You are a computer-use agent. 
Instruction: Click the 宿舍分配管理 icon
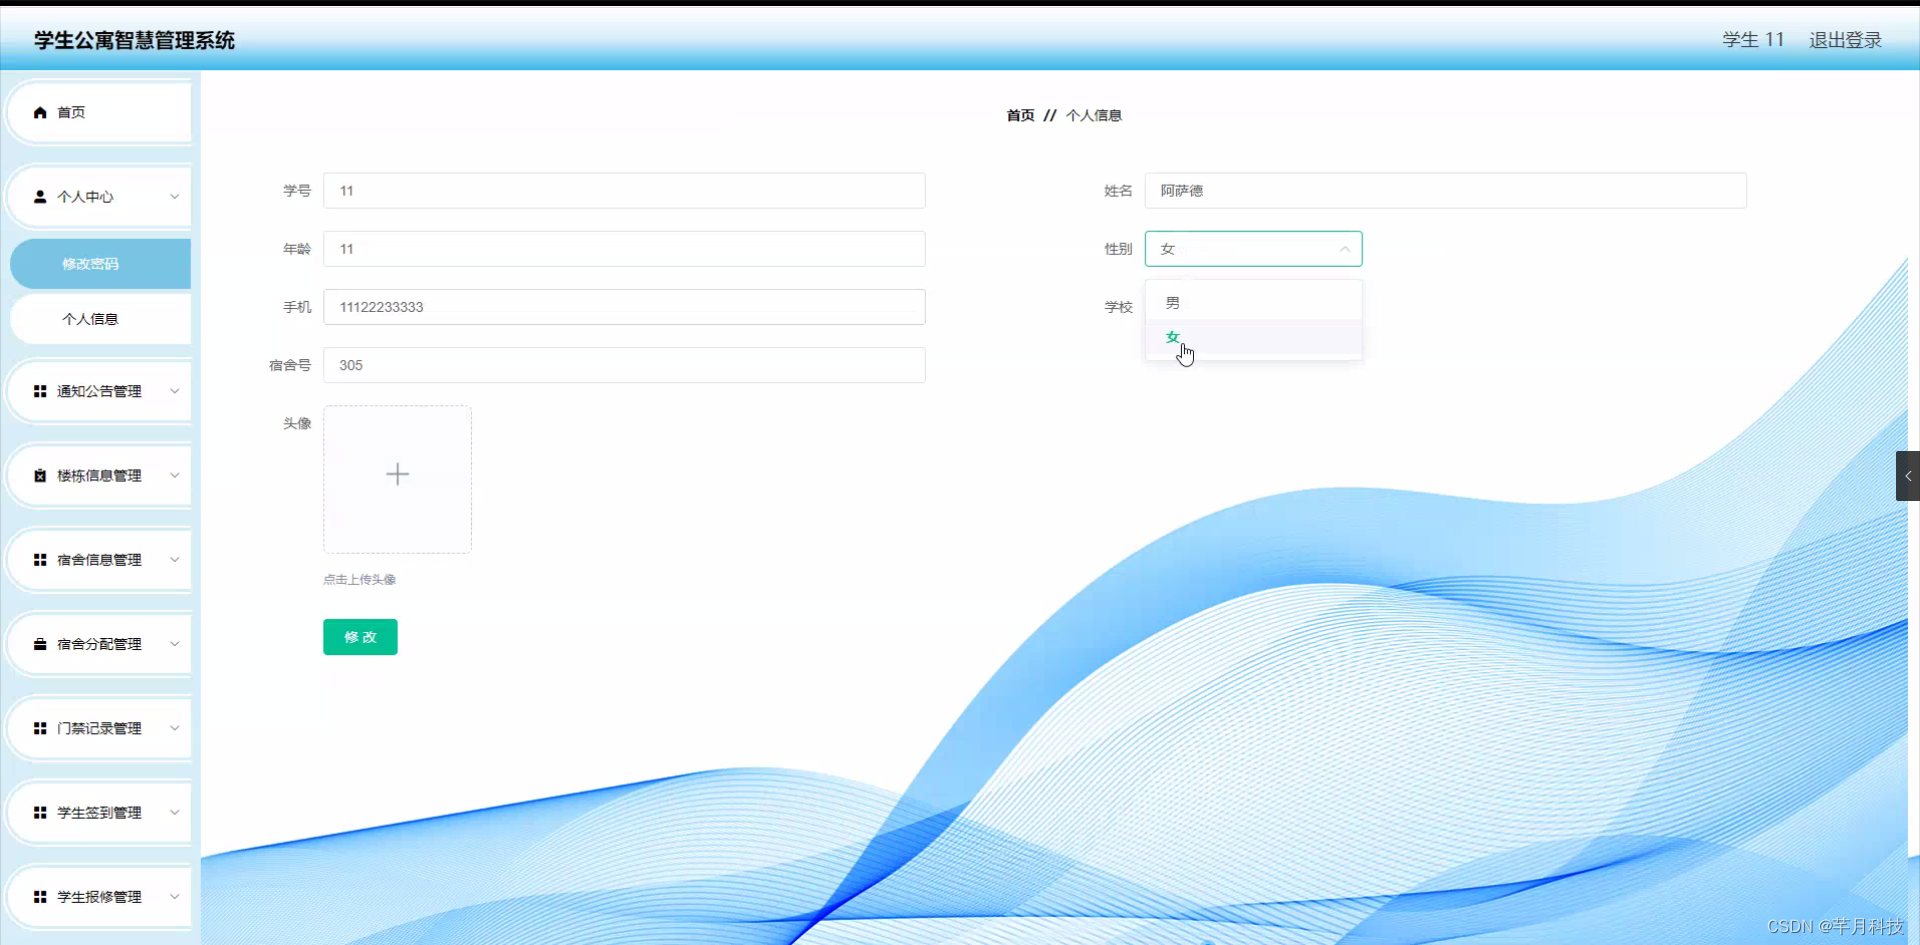tap(39, 643)
